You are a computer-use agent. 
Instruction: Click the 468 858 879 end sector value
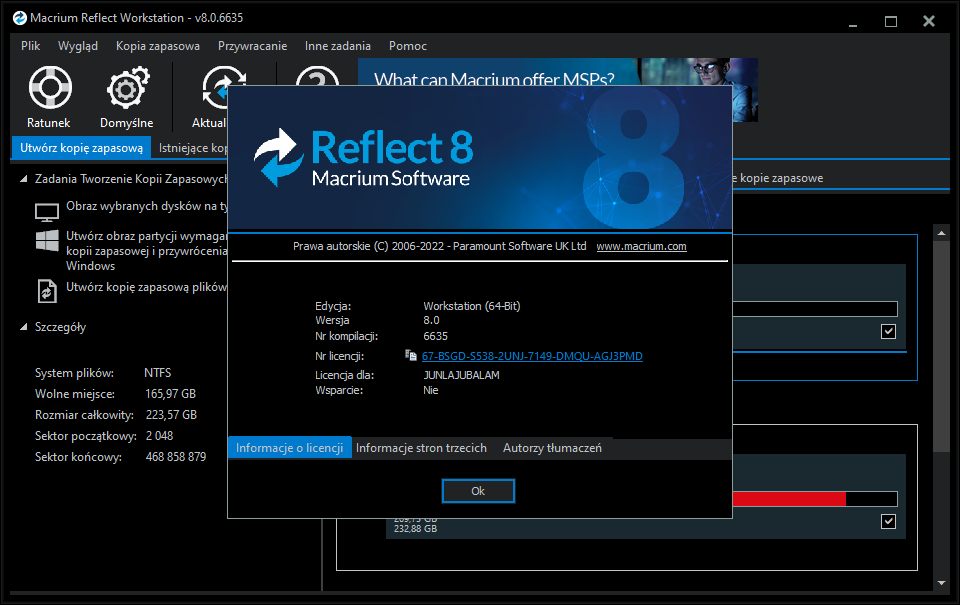[x=176, y=457]
